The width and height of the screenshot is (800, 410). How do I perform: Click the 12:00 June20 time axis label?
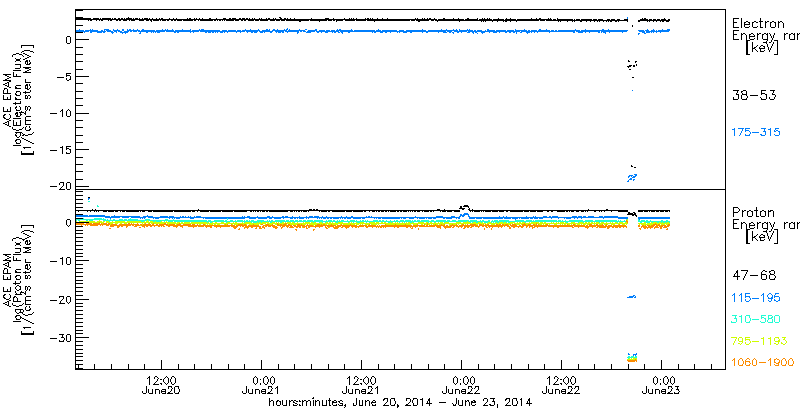pos(161,385)
